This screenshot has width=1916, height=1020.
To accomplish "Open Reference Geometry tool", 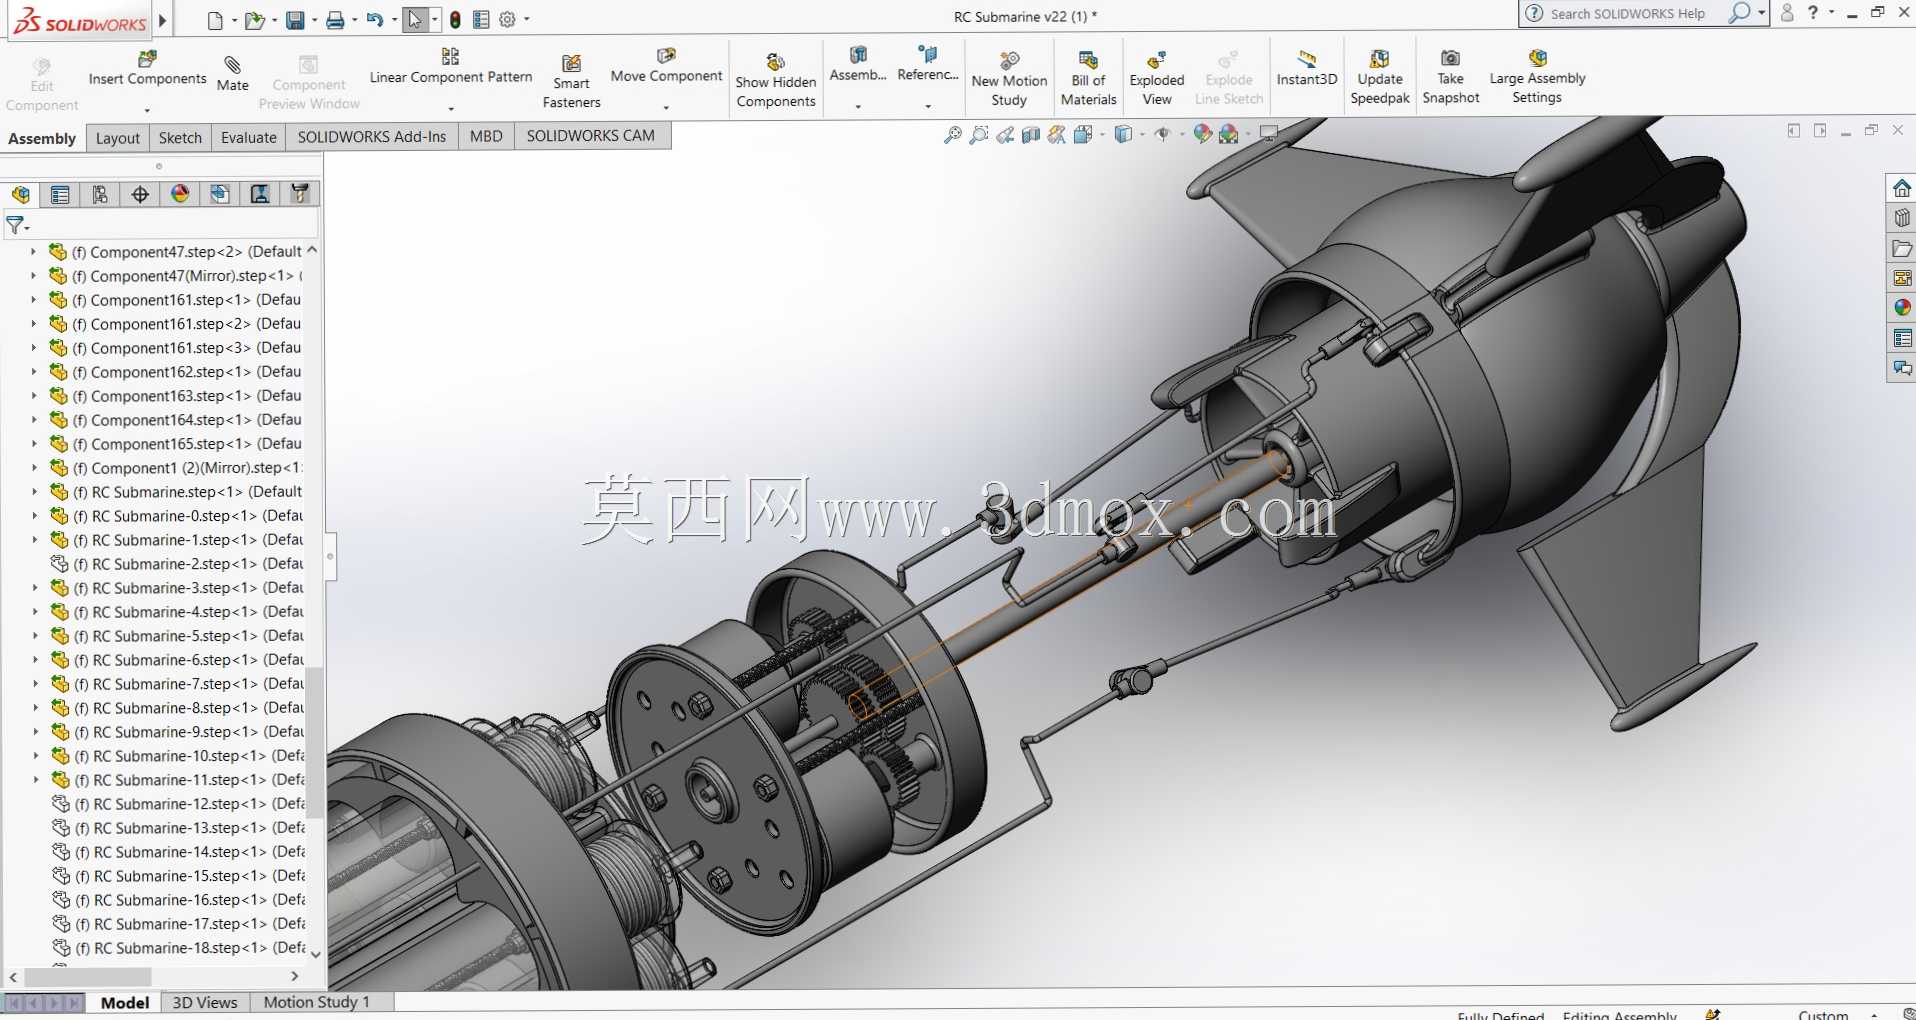I will (x=927, y=65).
